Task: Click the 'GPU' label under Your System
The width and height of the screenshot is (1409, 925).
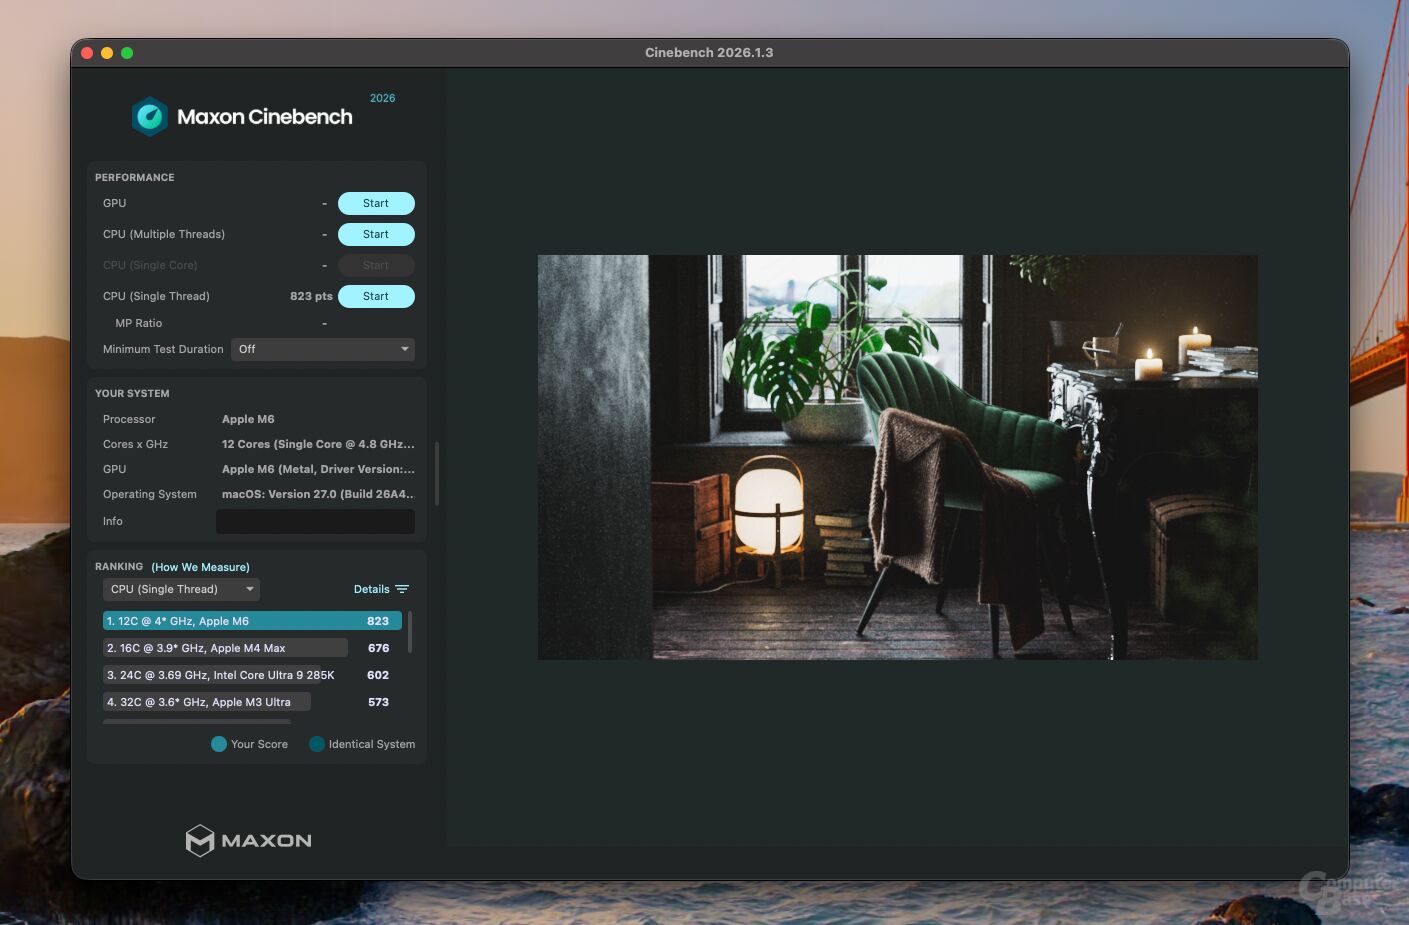Action: coord(114,469)
